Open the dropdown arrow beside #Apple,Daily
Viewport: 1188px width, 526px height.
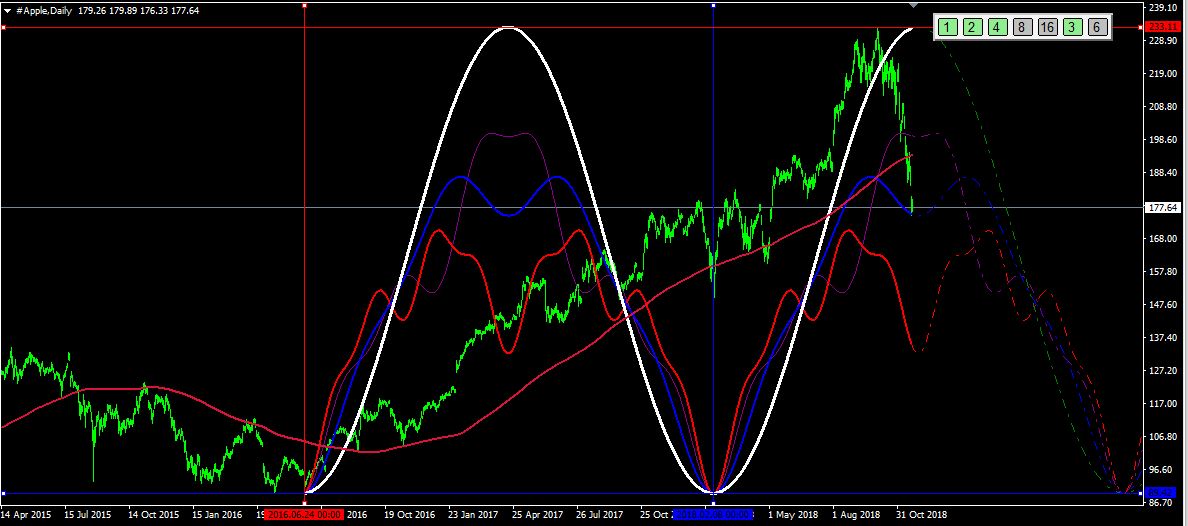point(8,10)
